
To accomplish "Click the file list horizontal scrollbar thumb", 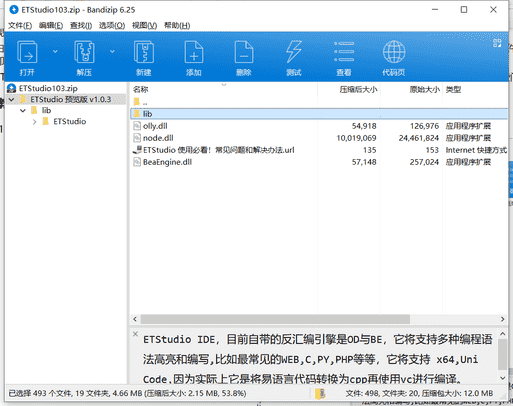I will tap(275, 319).
